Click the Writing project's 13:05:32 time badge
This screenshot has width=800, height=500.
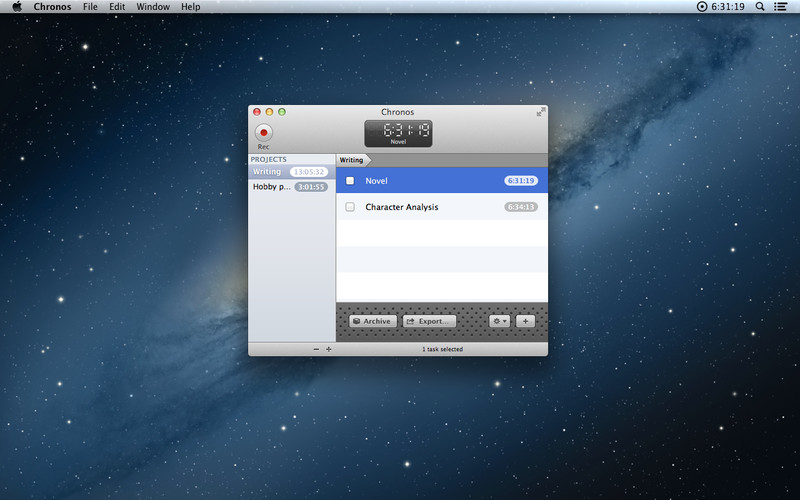(x=309, y=172)
